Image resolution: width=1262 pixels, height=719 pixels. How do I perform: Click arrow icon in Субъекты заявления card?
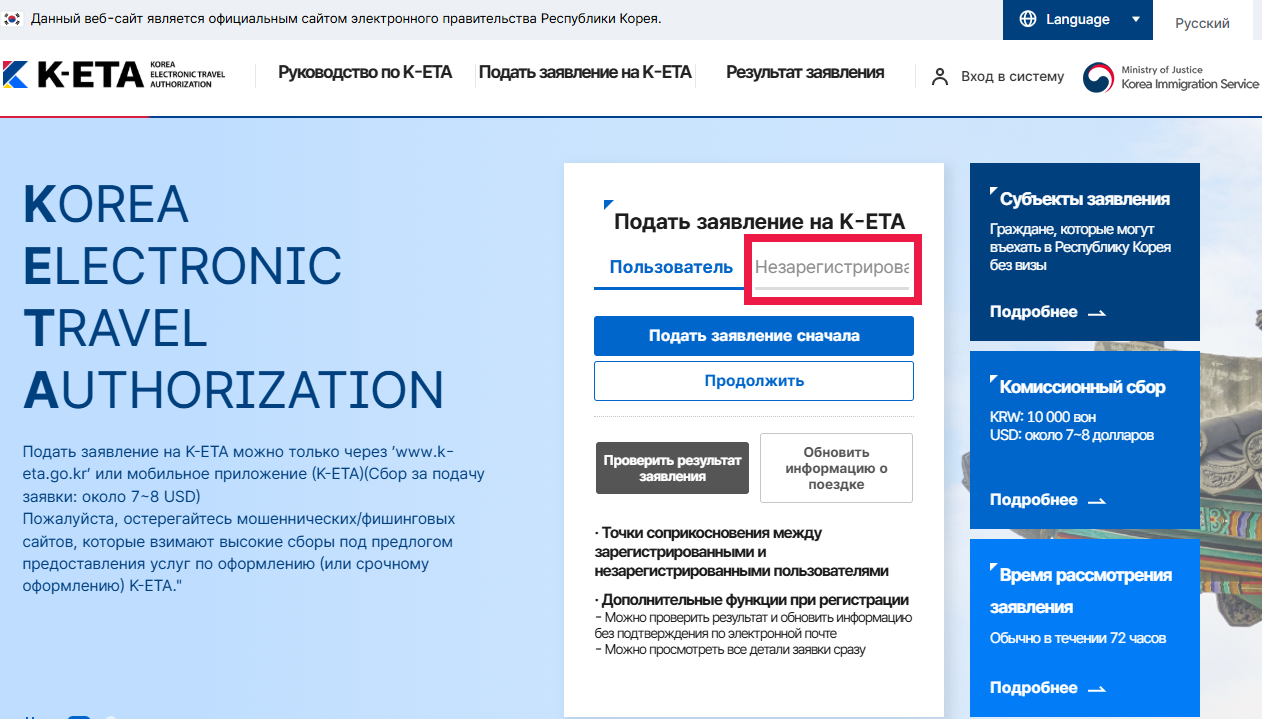1096,313
